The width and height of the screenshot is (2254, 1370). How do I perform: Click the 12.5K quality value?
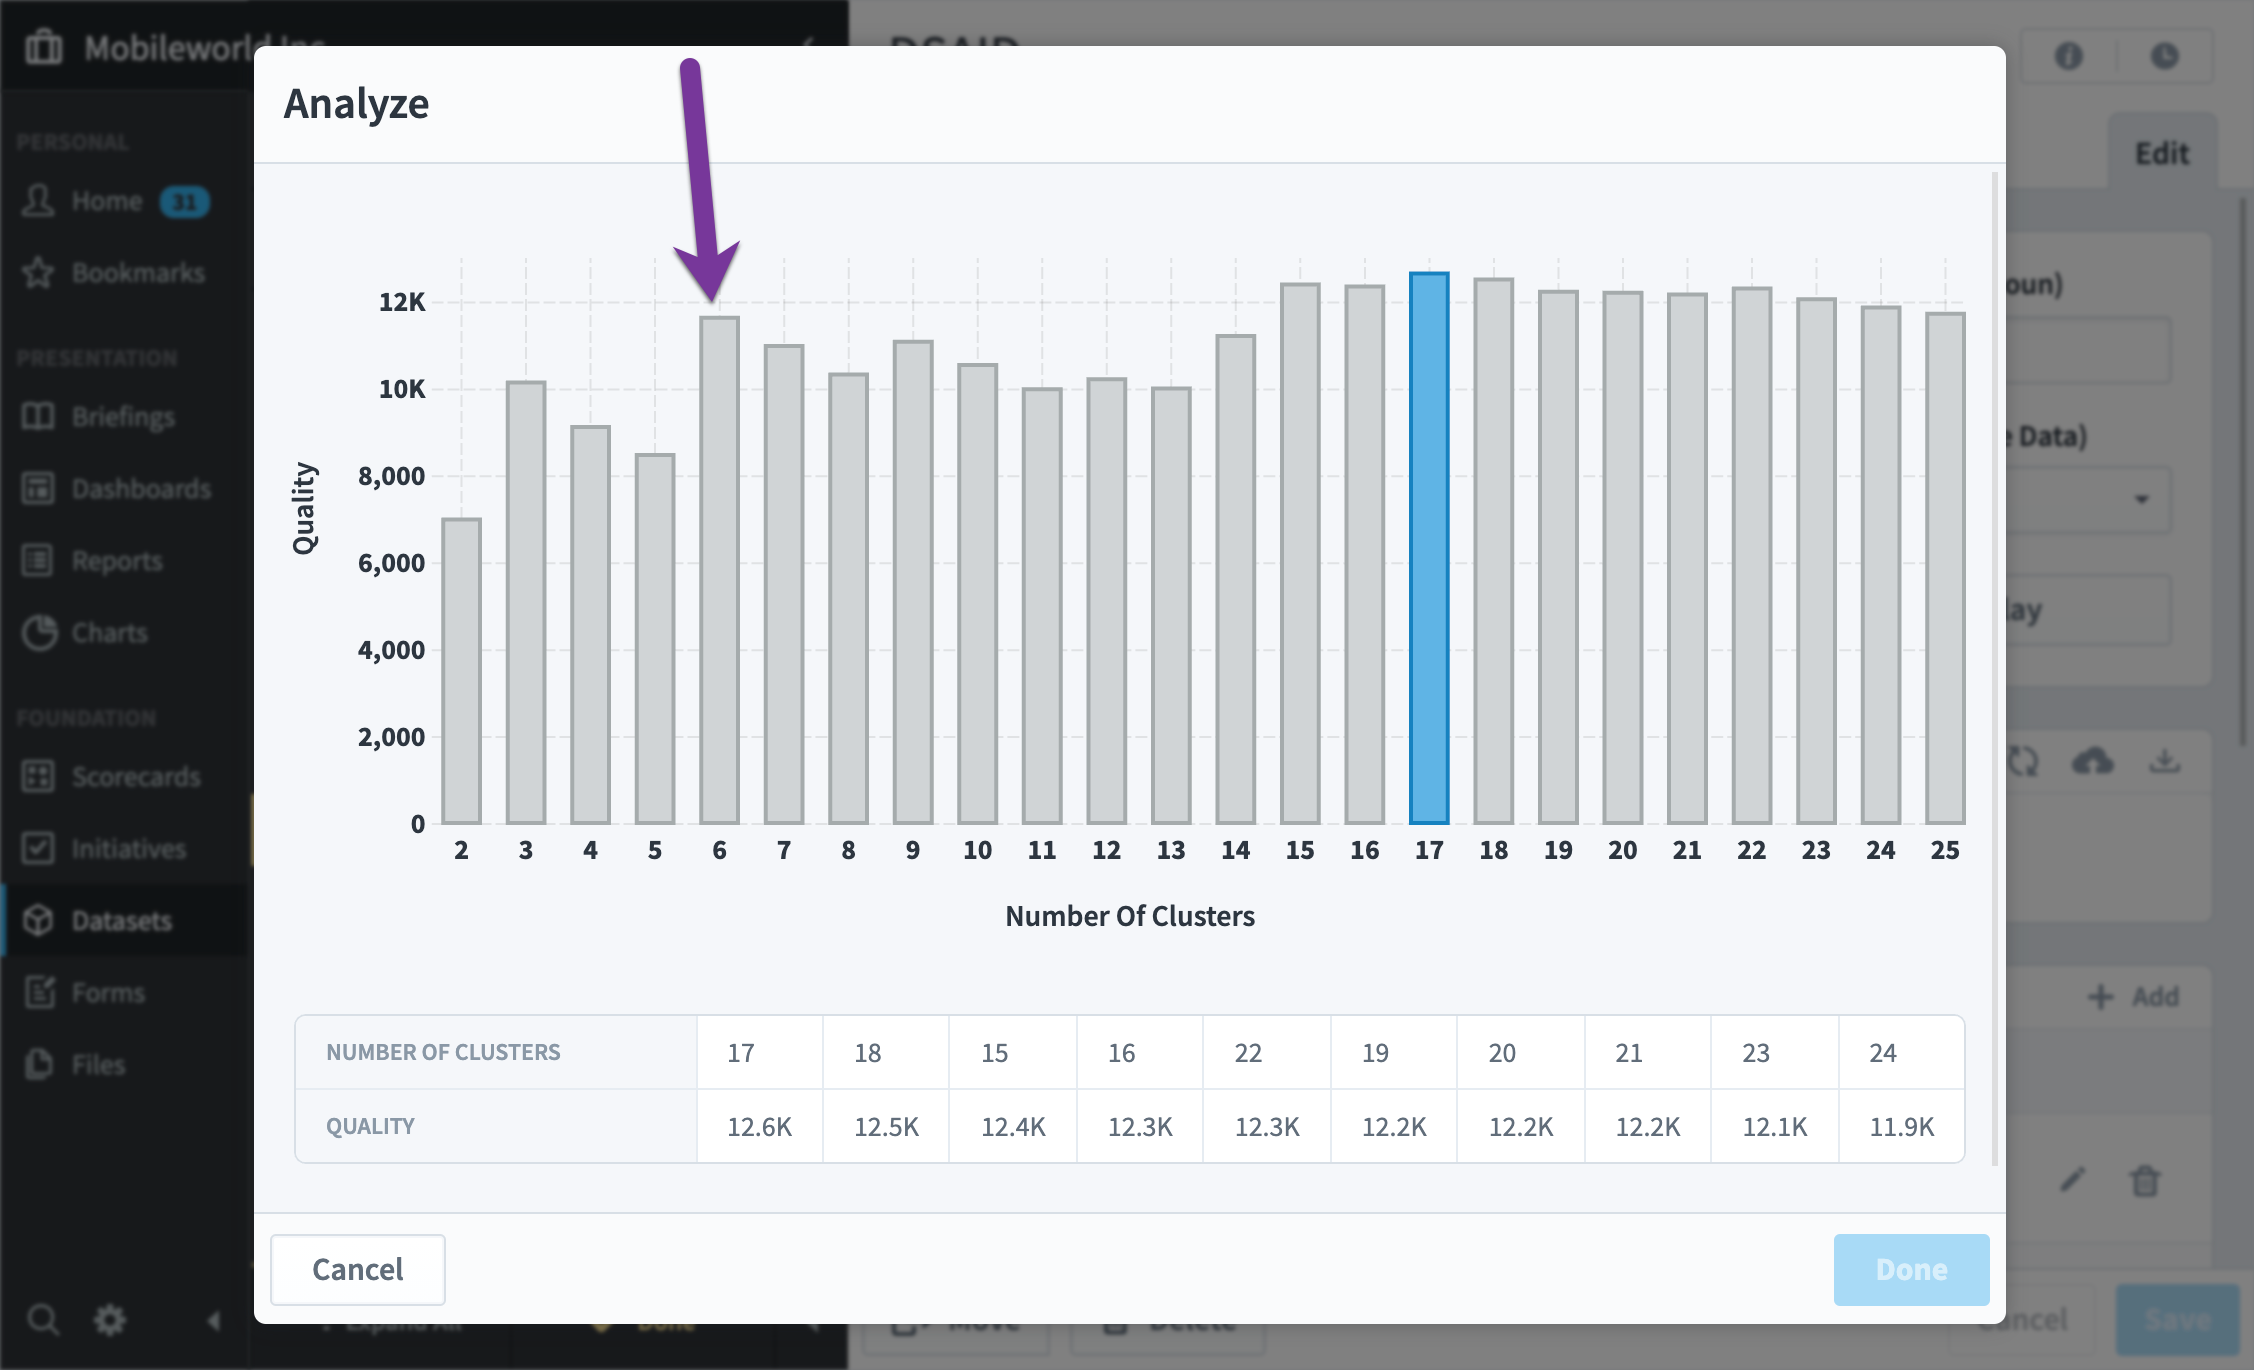point(886,1126)
